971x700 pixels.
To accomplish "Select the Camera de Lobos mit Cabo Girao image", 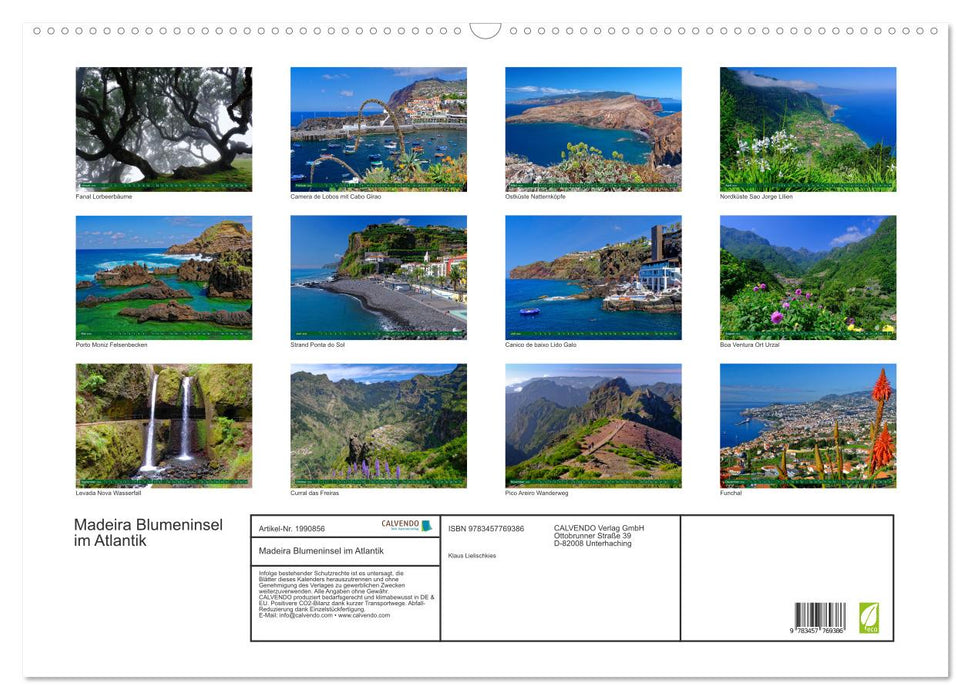I will [378, 129].
